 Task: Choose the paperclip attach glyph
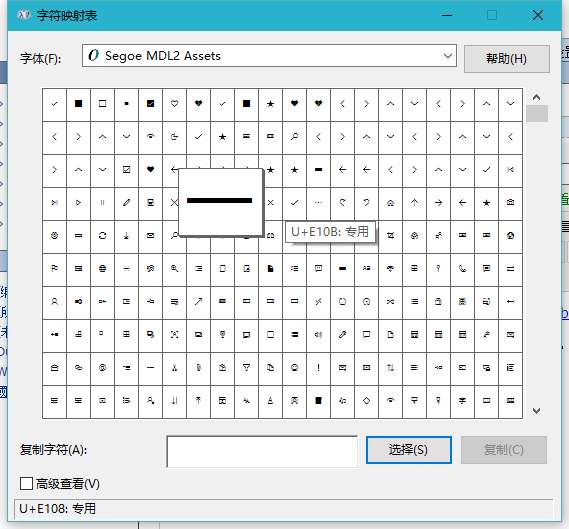point(198,368)
